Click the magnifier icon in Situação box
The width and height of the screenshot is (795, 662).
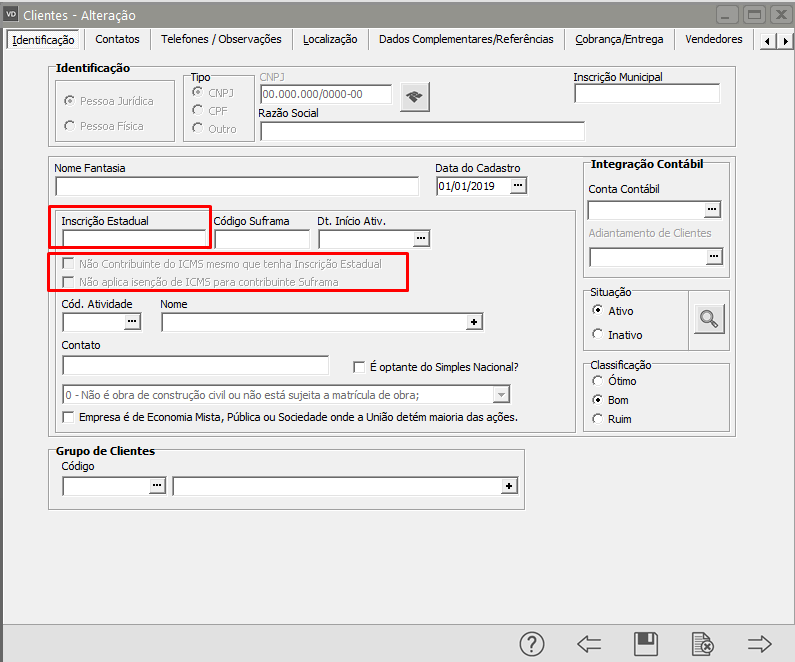[709, 320]
